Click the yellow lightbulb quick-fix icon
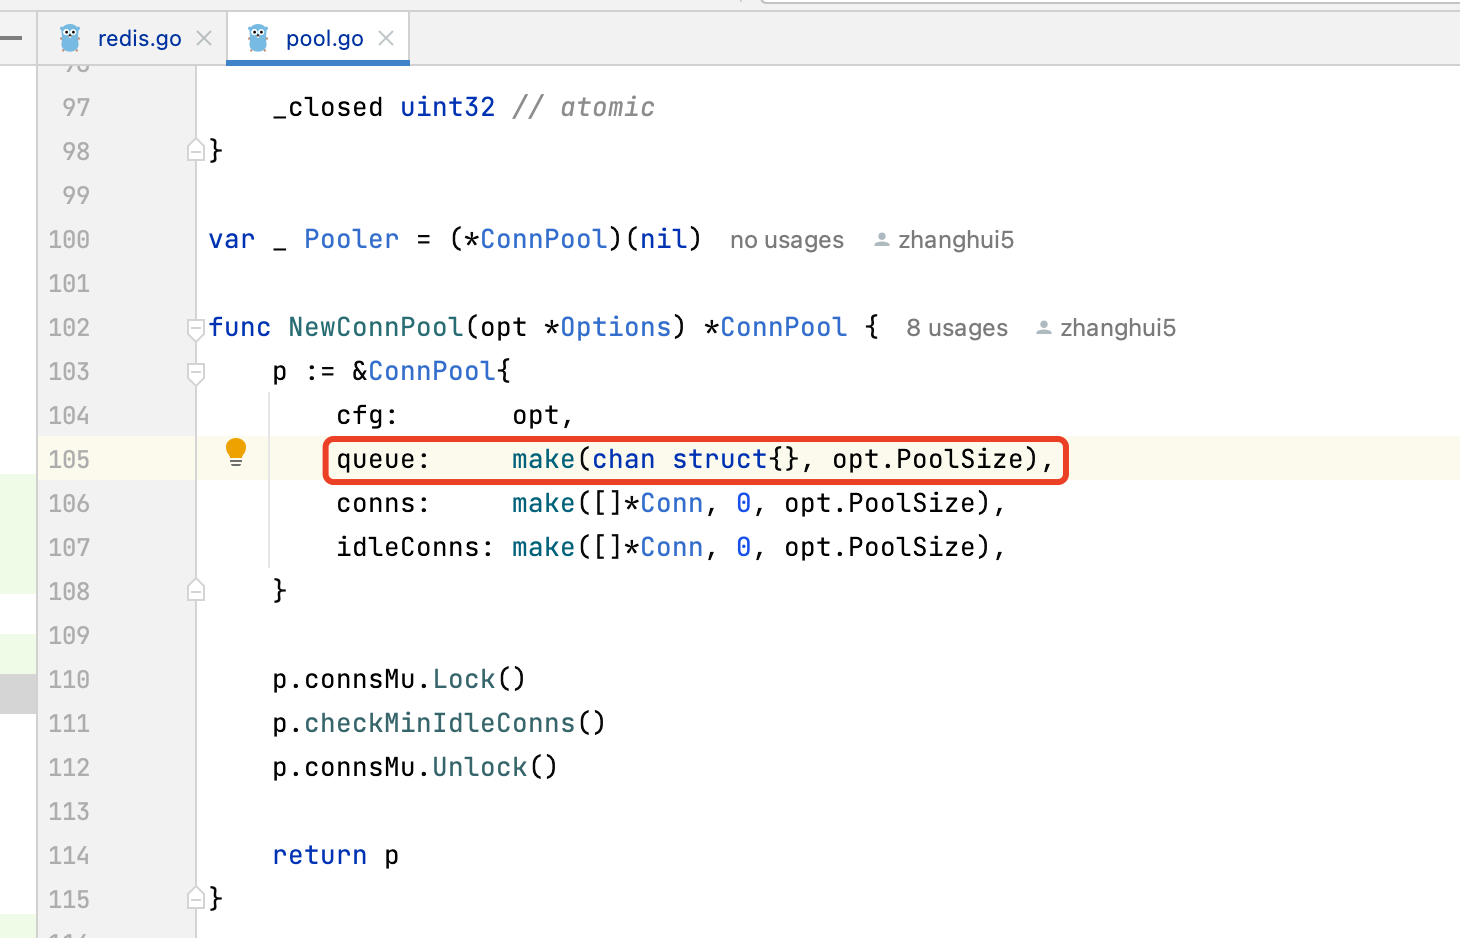1460x938 pixels. [236, 452]
